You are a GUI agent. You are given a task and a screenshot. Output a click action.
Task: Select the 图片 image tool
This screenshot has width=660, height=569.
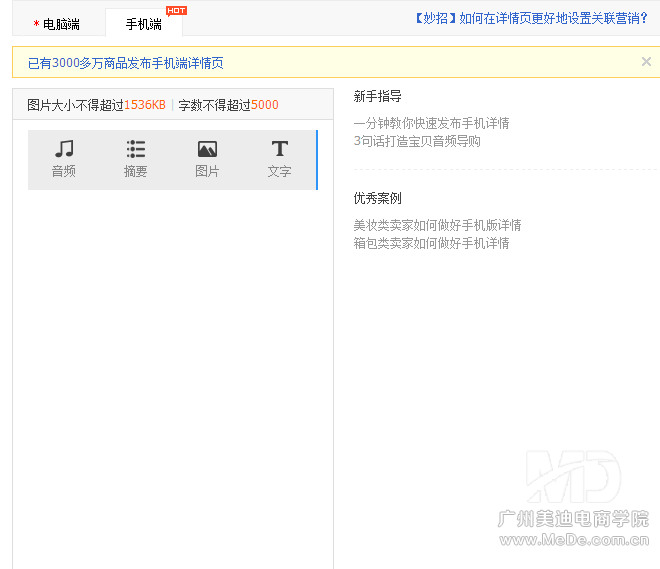[x=207, y=159]
